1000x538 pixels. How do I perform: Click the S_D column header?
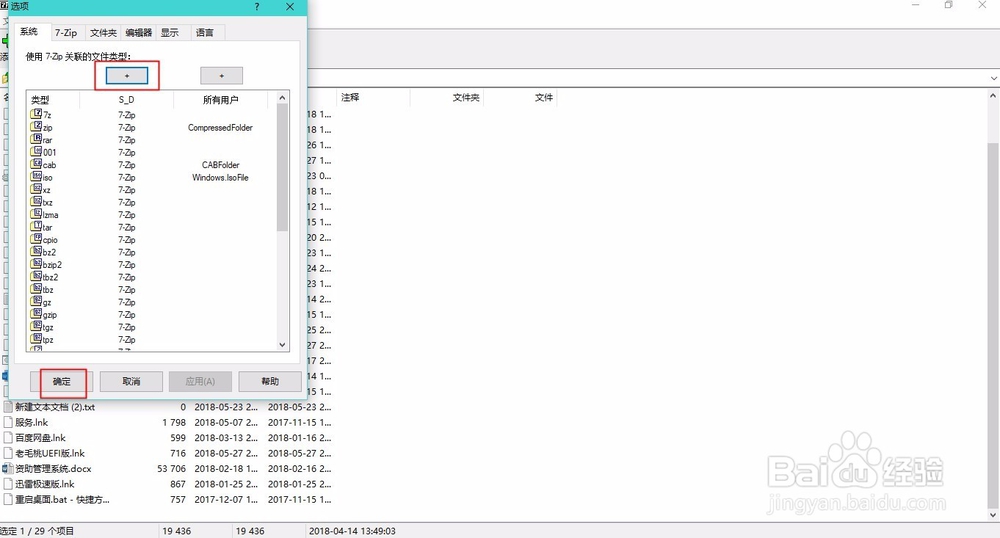[126, 99]
